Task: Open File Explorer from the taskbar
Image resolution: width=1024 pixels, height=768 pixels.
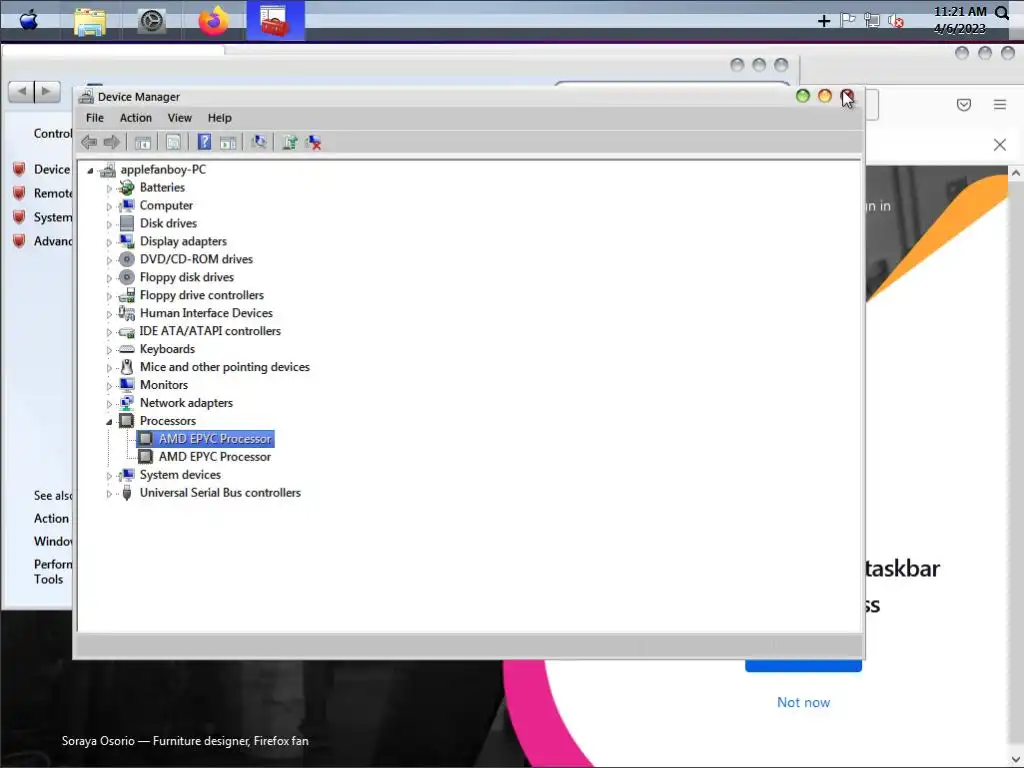Action: click(x=89, y=21)
